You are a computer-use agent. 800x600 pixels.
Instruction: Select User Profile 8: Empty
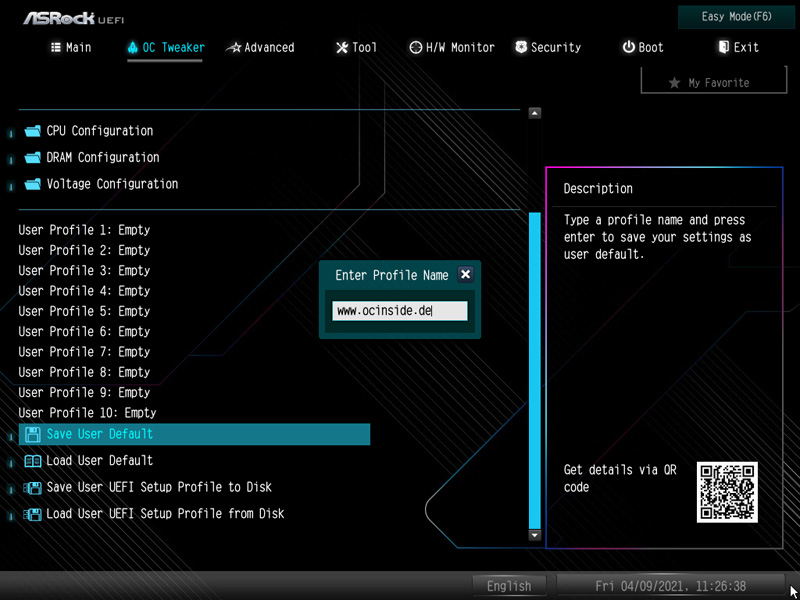click(x=84, y=372)
